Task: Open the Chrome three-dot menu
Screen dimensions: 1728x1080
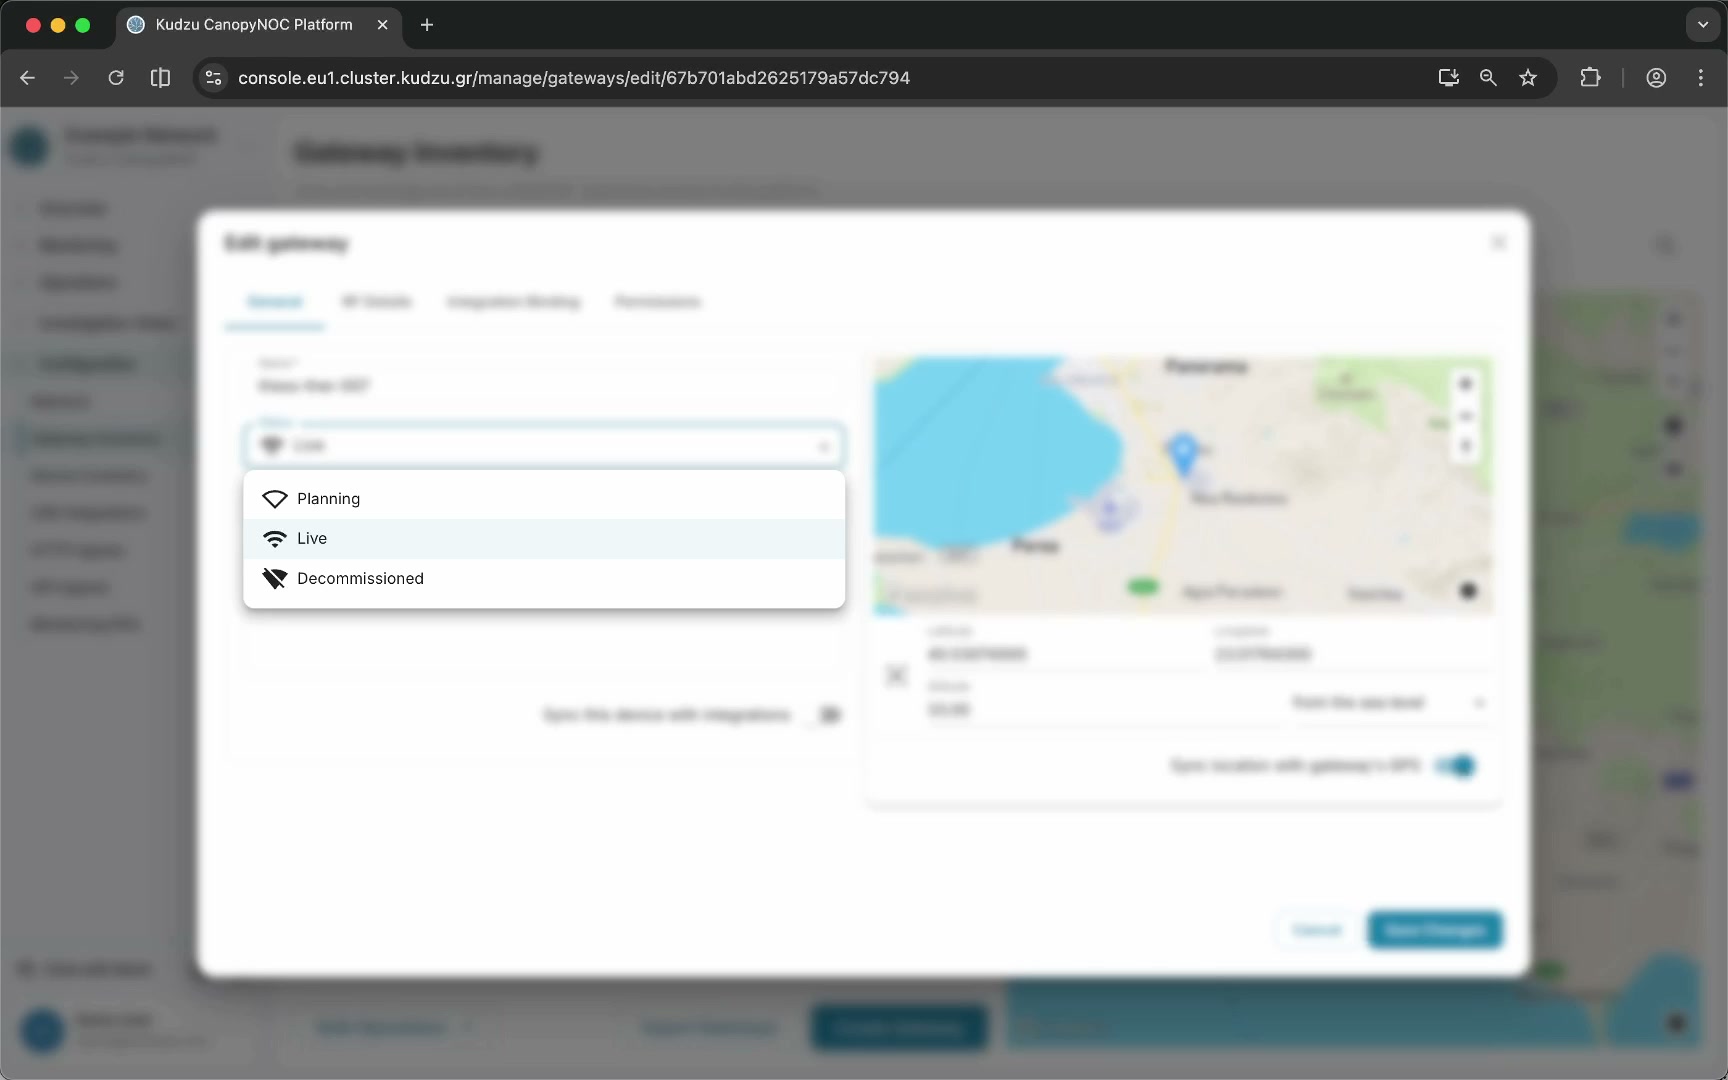Action: pos(1701,78)
